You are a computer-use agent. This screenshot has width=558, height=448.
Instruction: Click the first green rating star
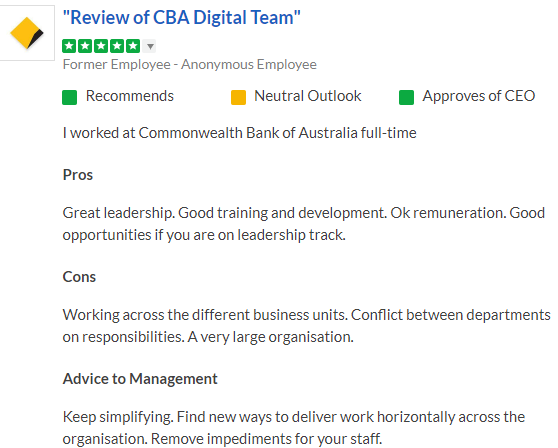click(69, 46)
